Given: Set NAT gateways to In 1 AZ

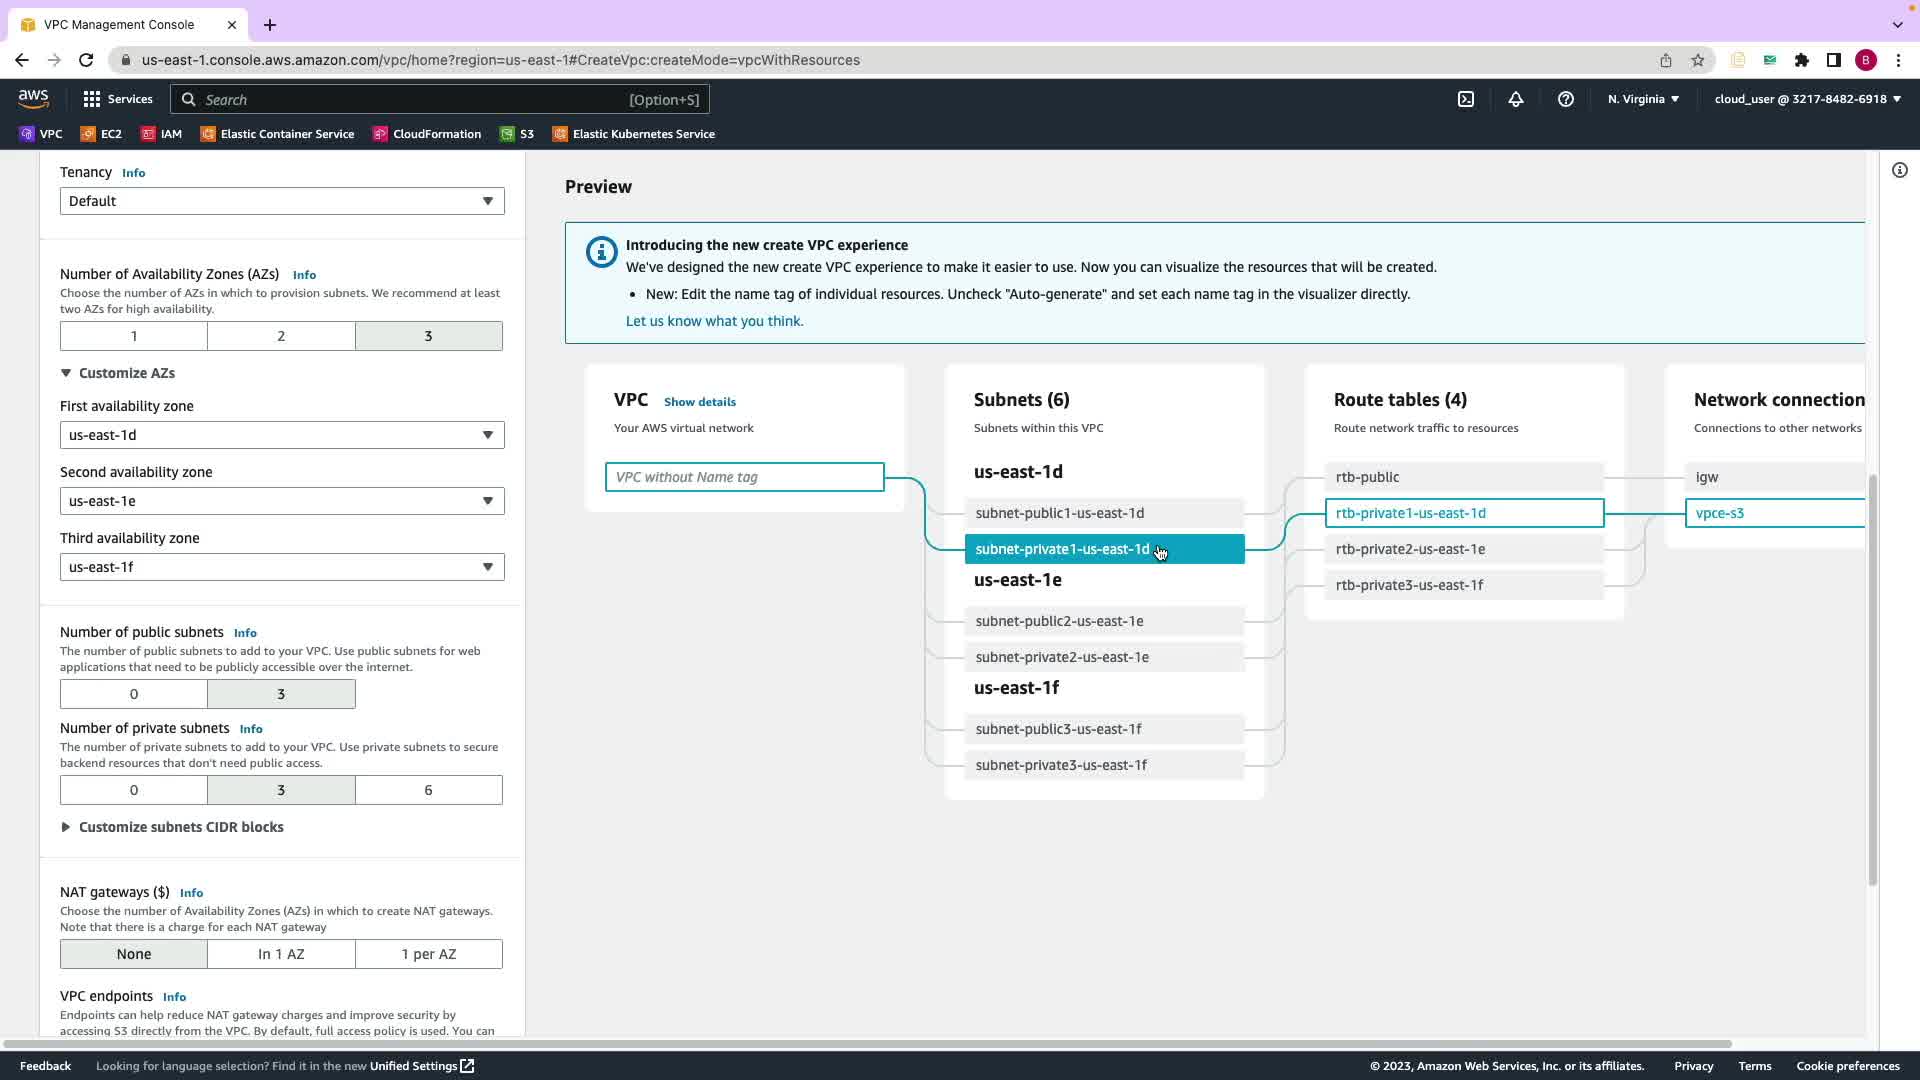Looking at the screenshot, I should pos(281,954).
